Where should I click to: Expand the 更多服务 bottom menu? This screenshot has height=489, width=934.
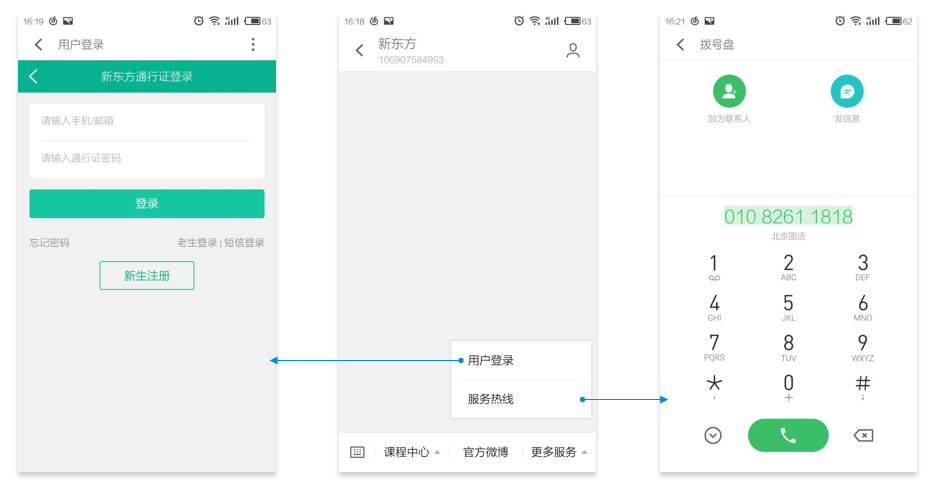tap(559, 452)
